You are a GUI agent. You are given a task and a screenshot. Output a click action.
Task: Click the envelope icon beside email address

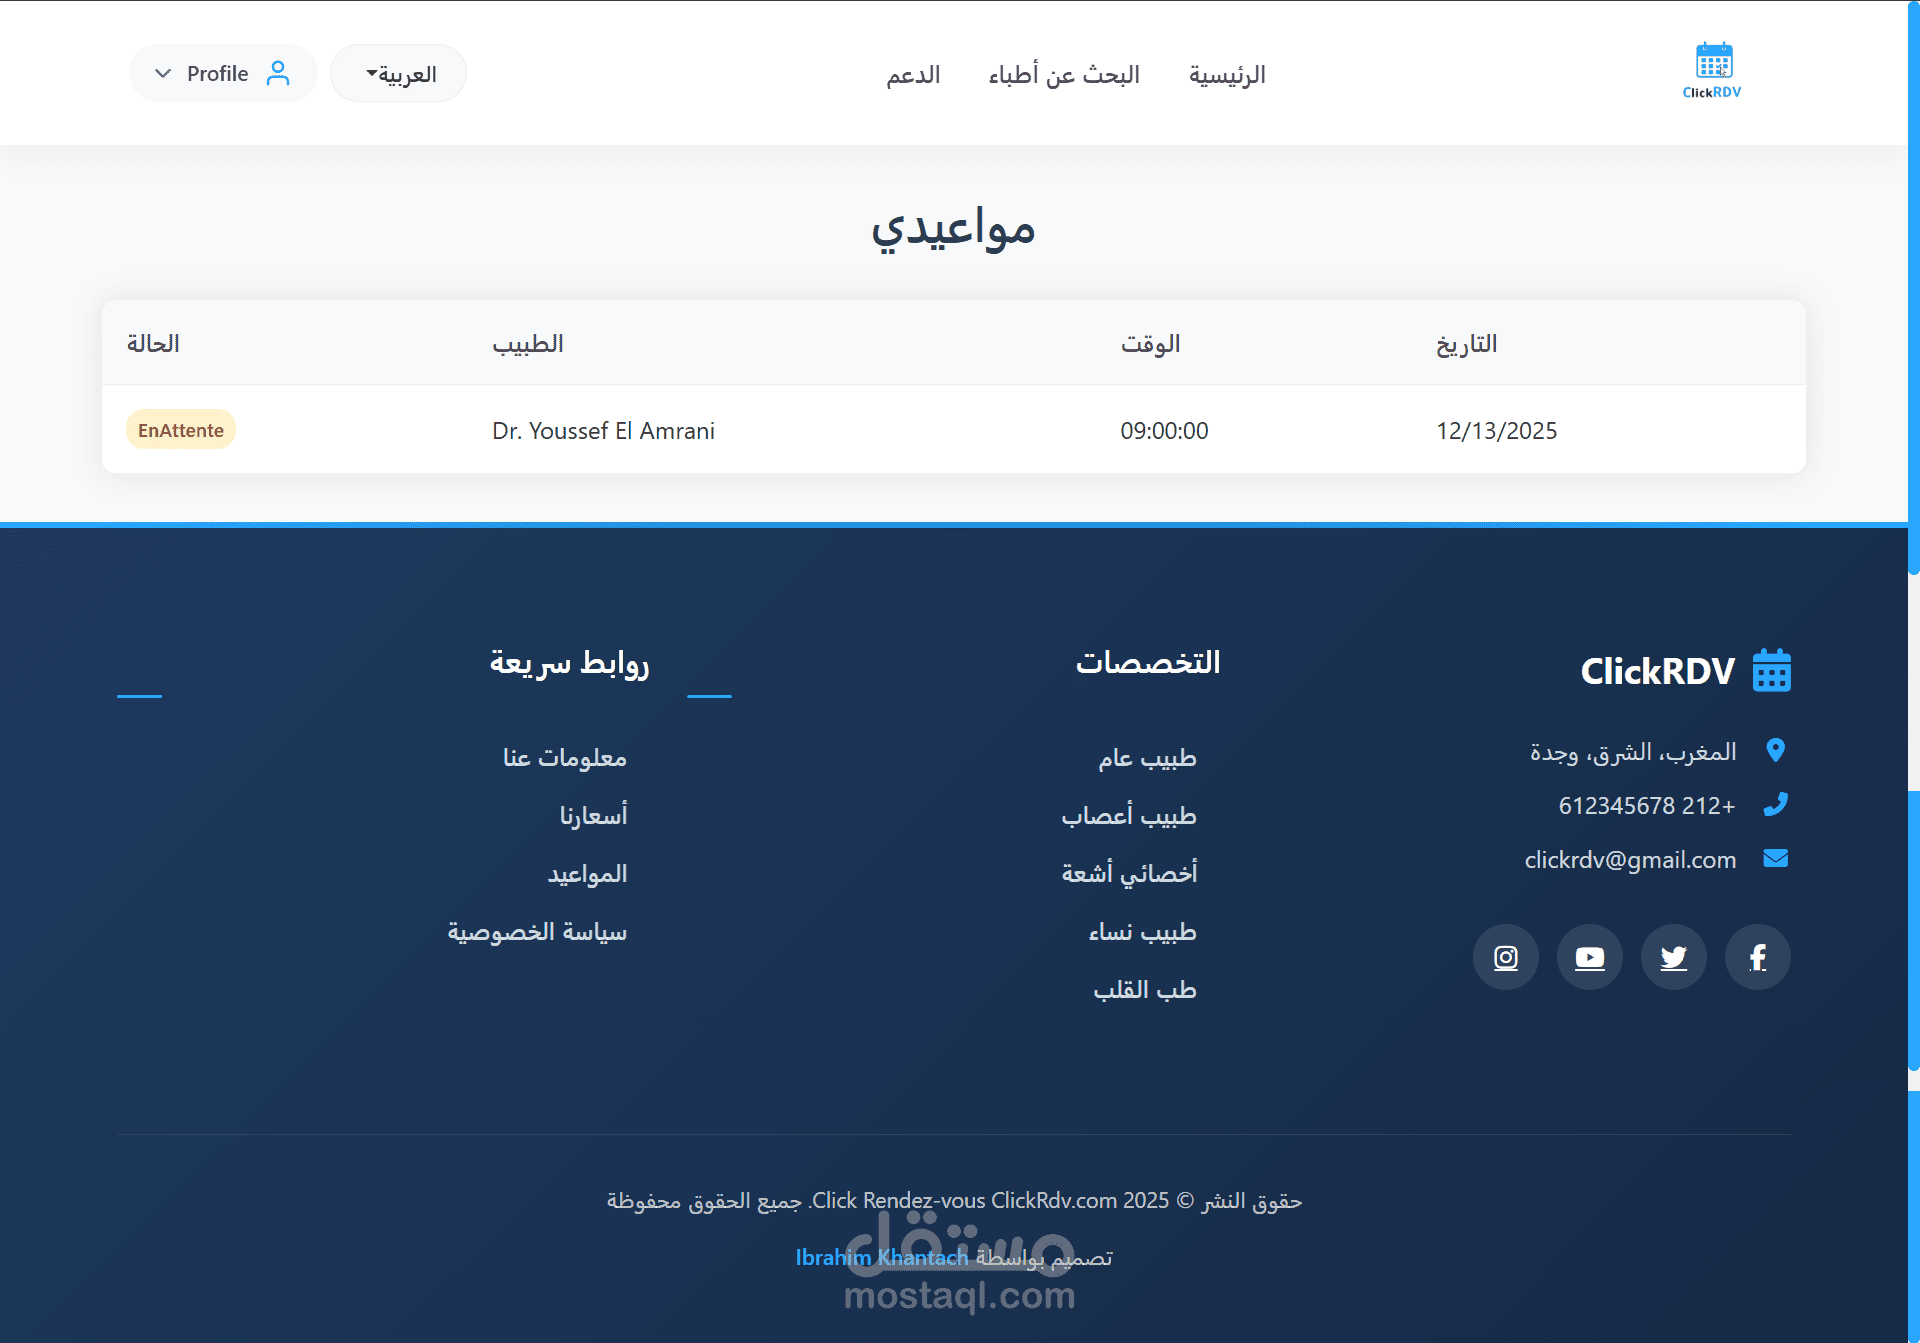coord(1775,859)
